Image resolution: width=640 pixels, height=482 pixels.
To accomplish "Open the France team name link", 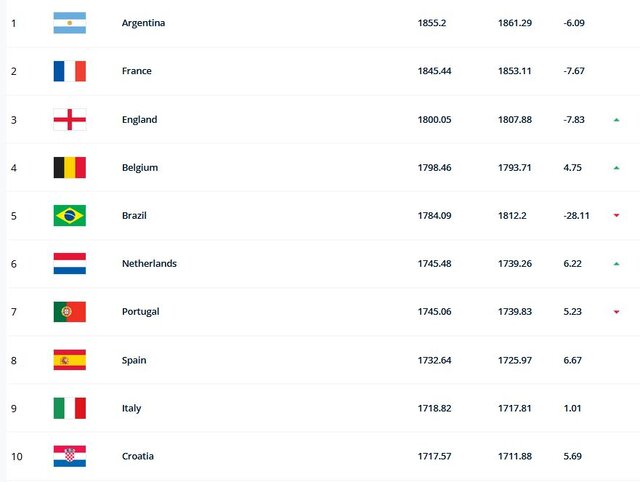I will [x=136, y=71].
